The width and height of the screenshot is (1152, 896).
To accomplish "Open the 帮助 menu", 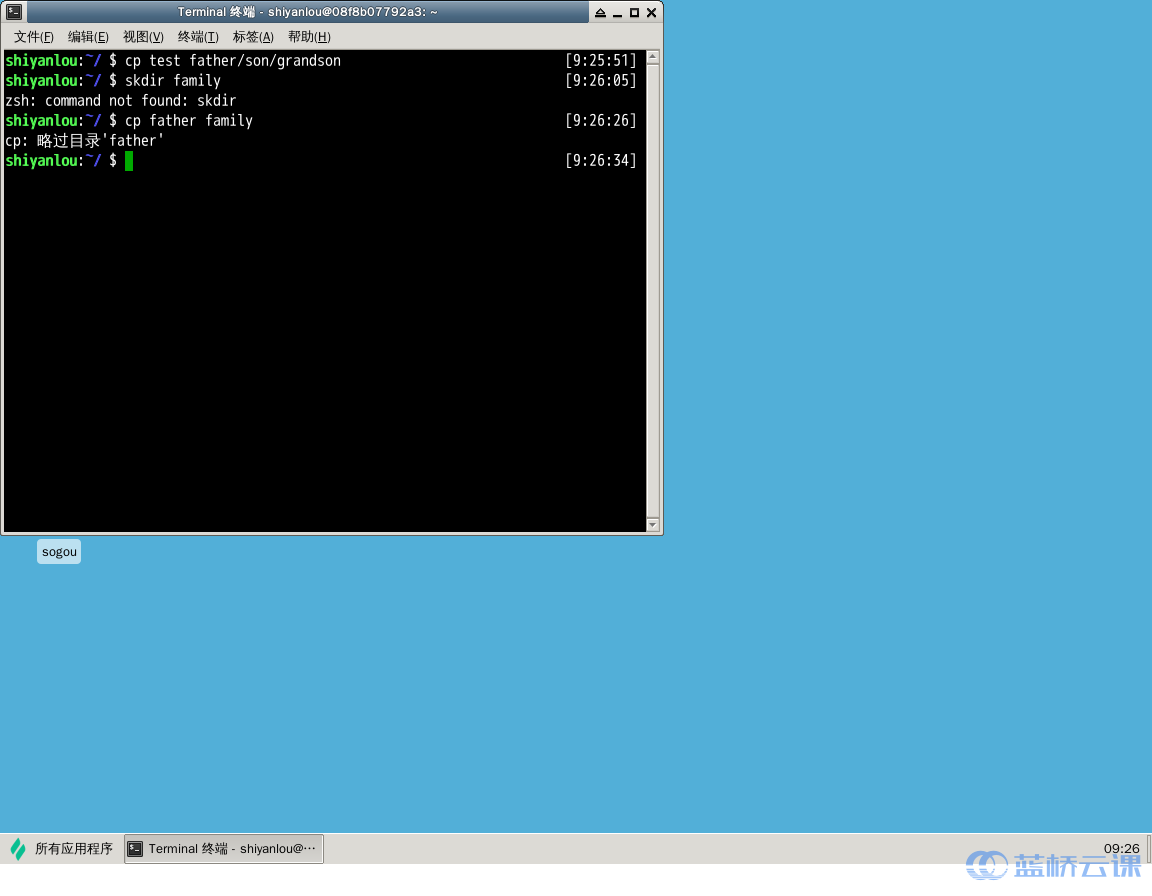I will coord(308,37).
